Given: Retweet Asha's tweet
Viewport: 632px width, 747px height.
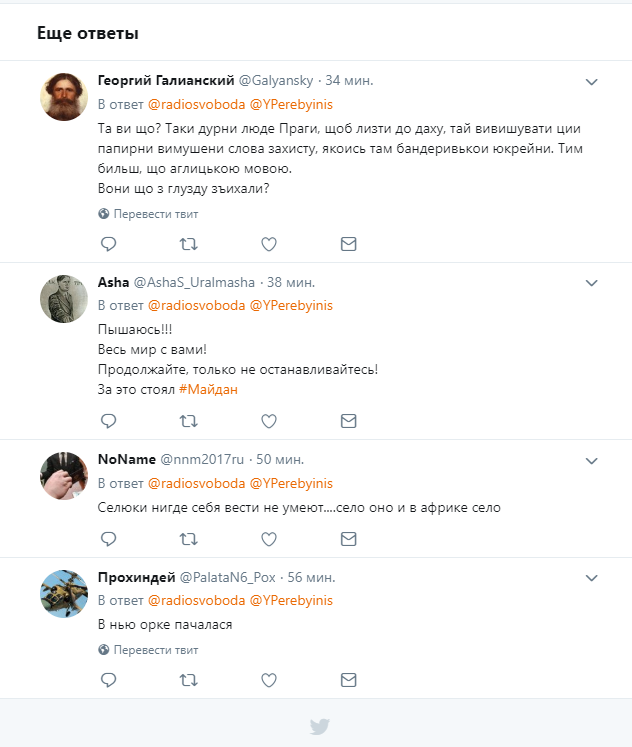Looking at the screenshot, I should (x=187, y=420).
